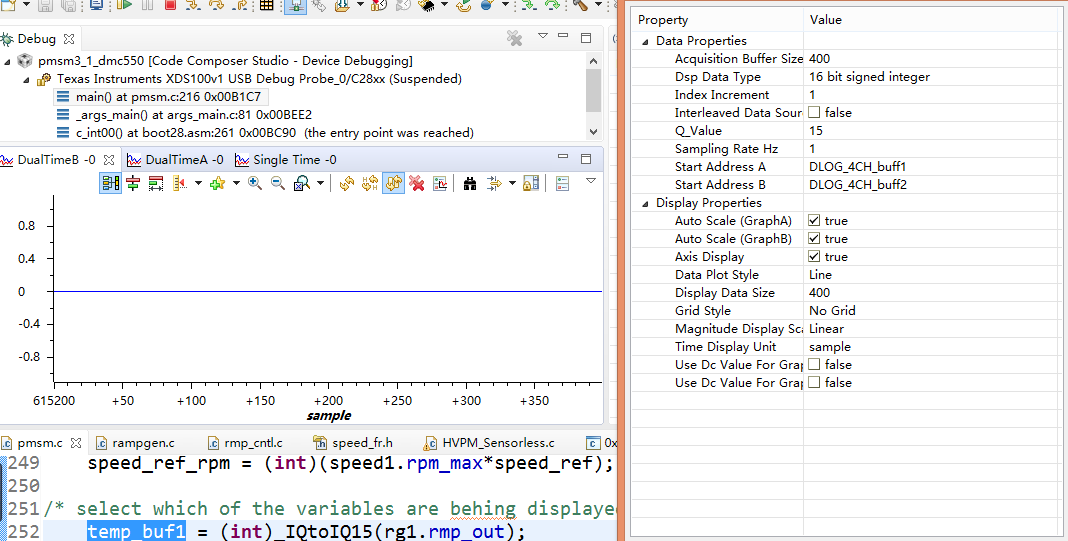Image resolution: width=1068 pixels, height=541 pixels.
Task: Switch to the Single Time -0 tab
Action: [x=285, y=160]
